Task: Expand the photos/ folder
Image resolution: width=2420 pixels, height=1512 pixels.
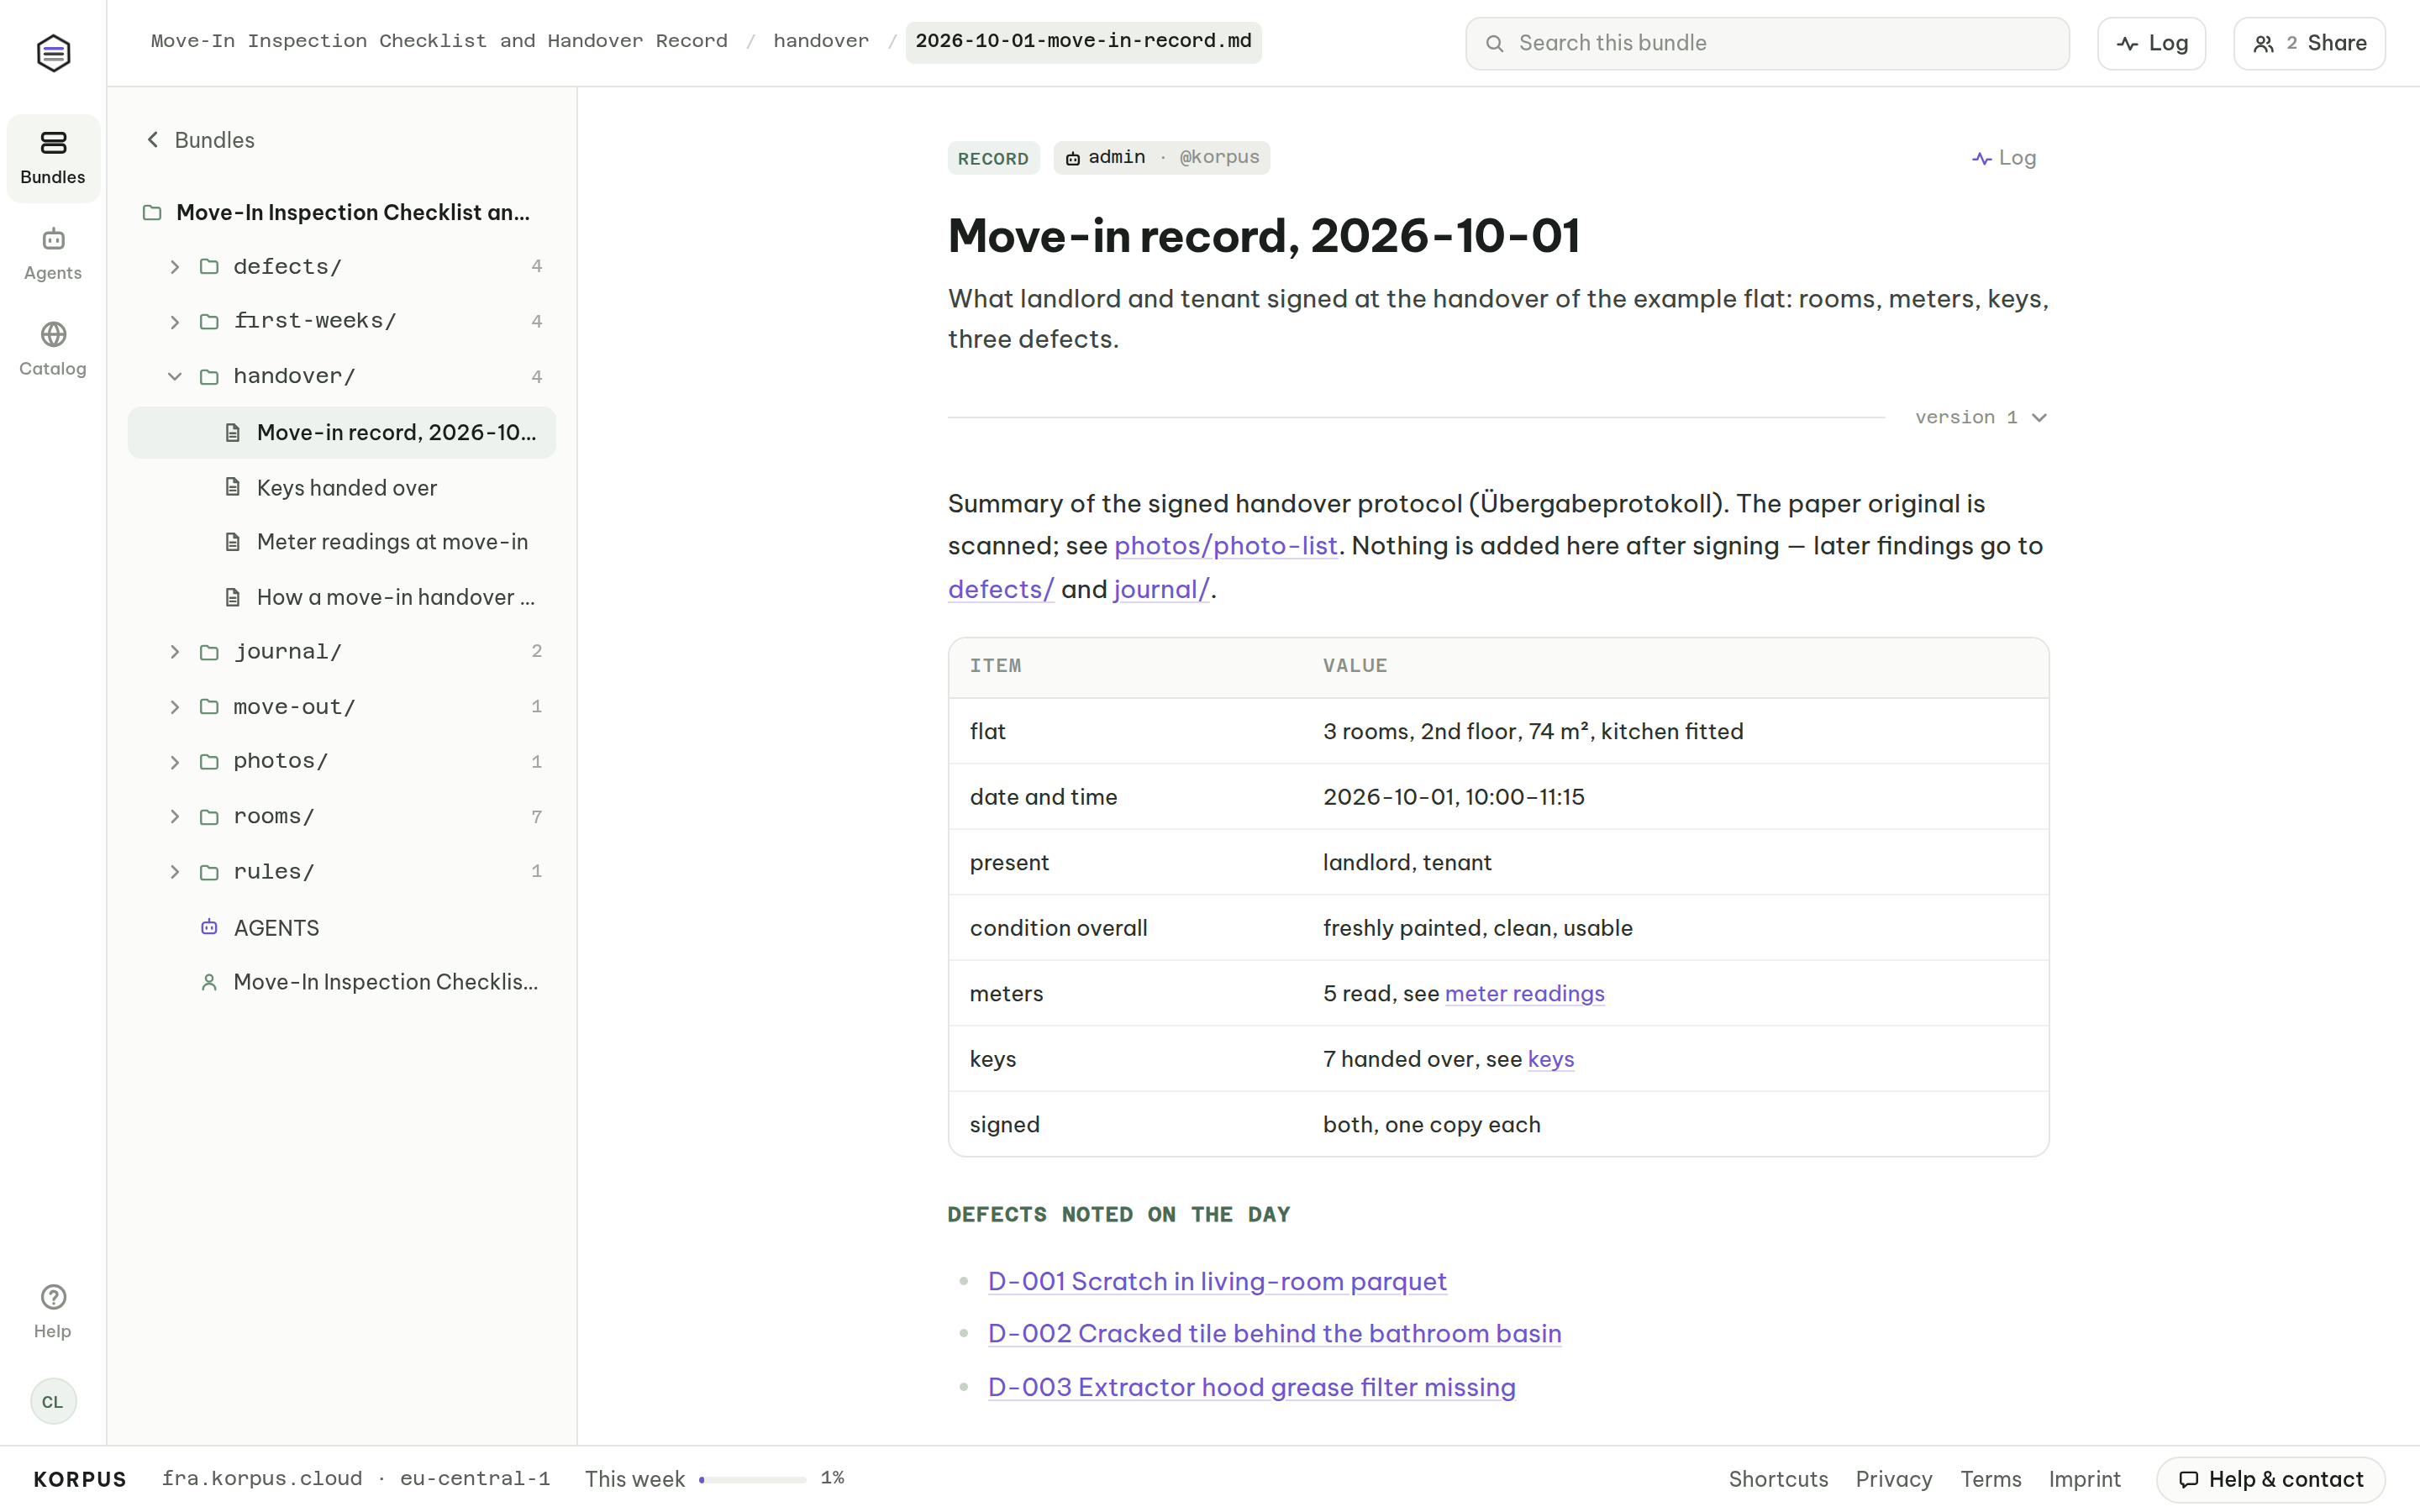Action: click(175, 762)
